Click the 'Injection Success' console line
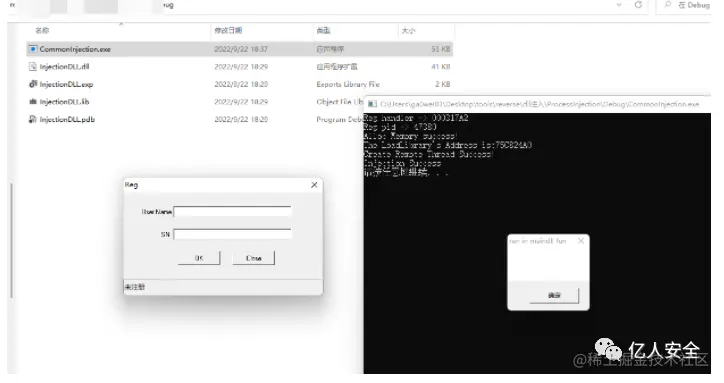 [x=402, y=163]
